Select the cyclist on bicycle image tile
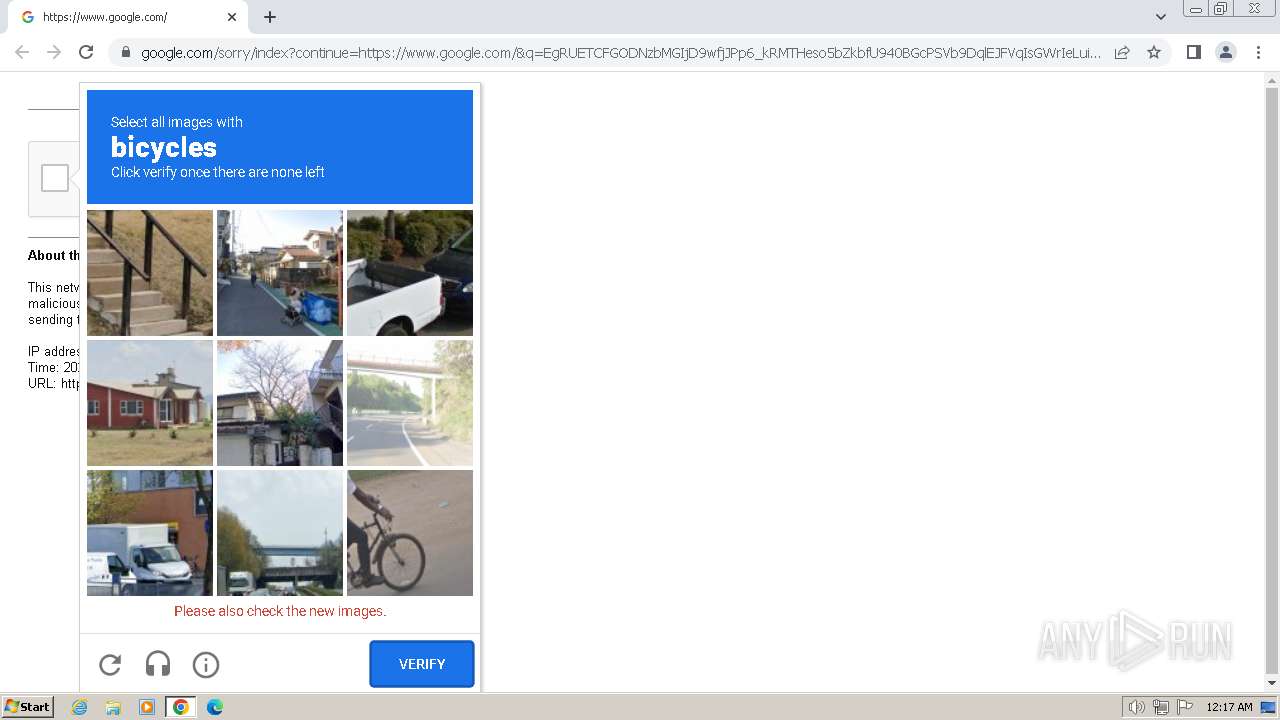 point(410,533)
